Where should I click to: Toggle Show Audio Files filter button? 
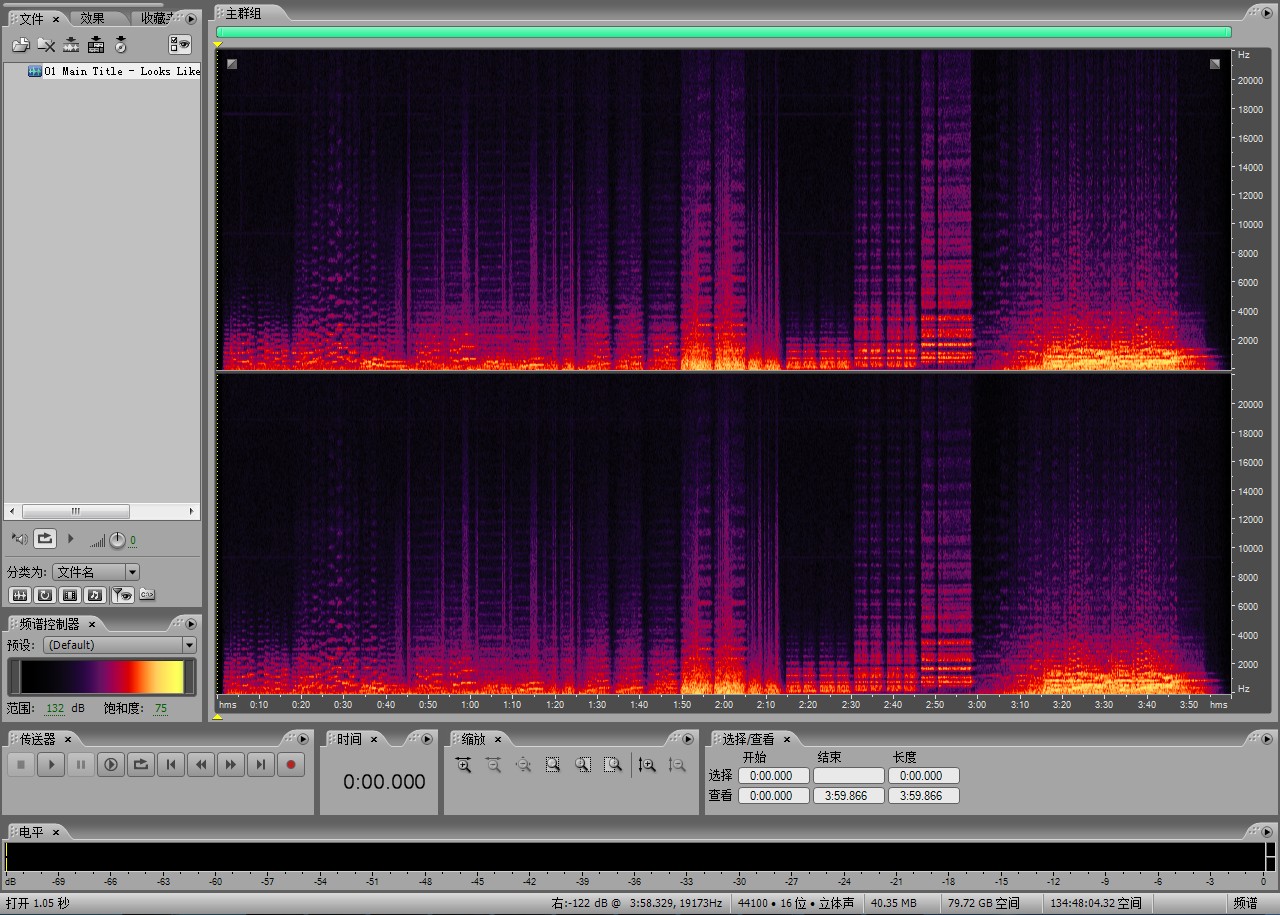(20, 595)
